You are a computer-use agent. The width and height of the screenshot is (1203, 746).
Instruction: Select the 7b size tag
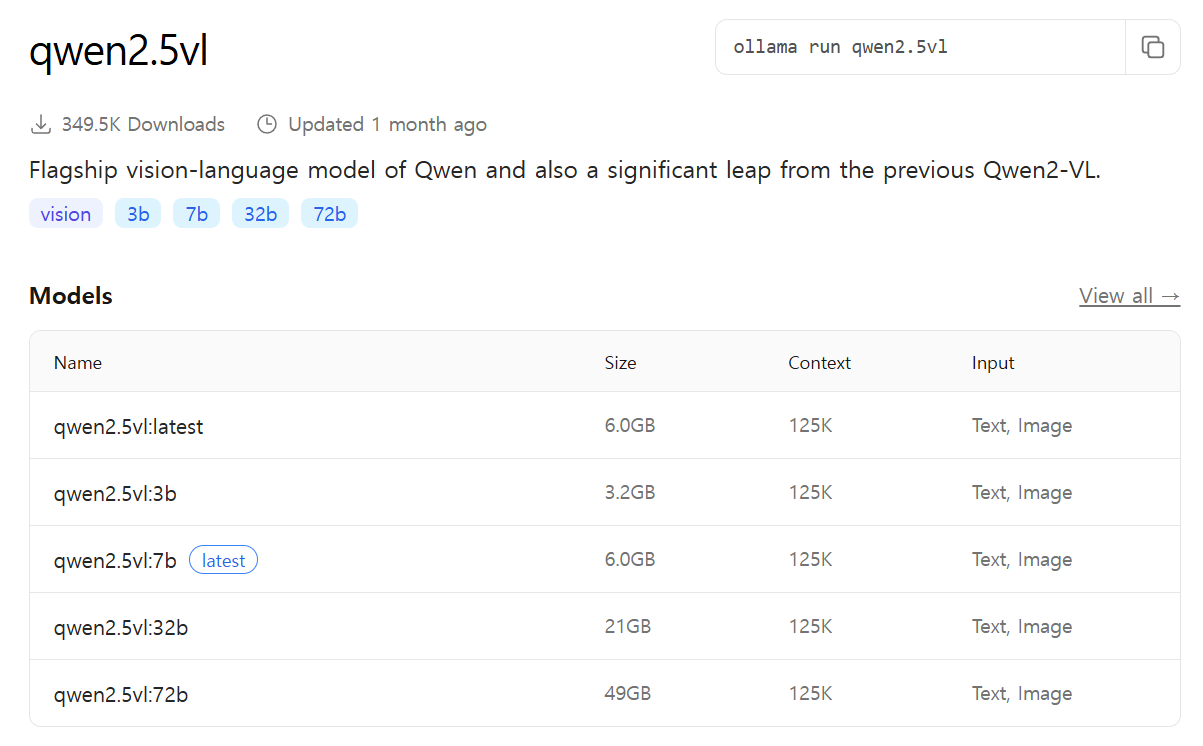[196, 214]
